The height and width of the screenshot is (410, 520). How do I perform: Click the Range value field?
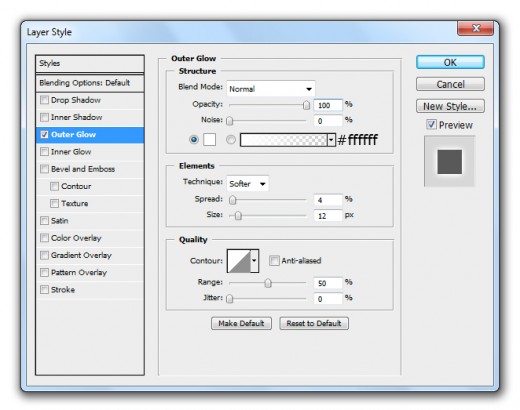[328, 283]
